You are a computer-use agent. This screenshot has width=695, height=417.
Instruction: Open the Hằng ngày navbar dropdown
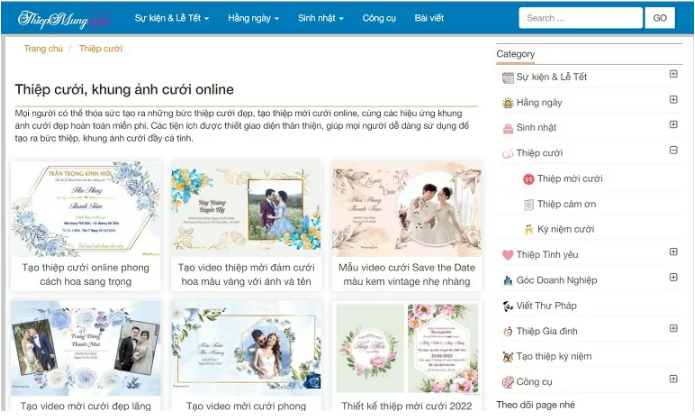[253, 18]
